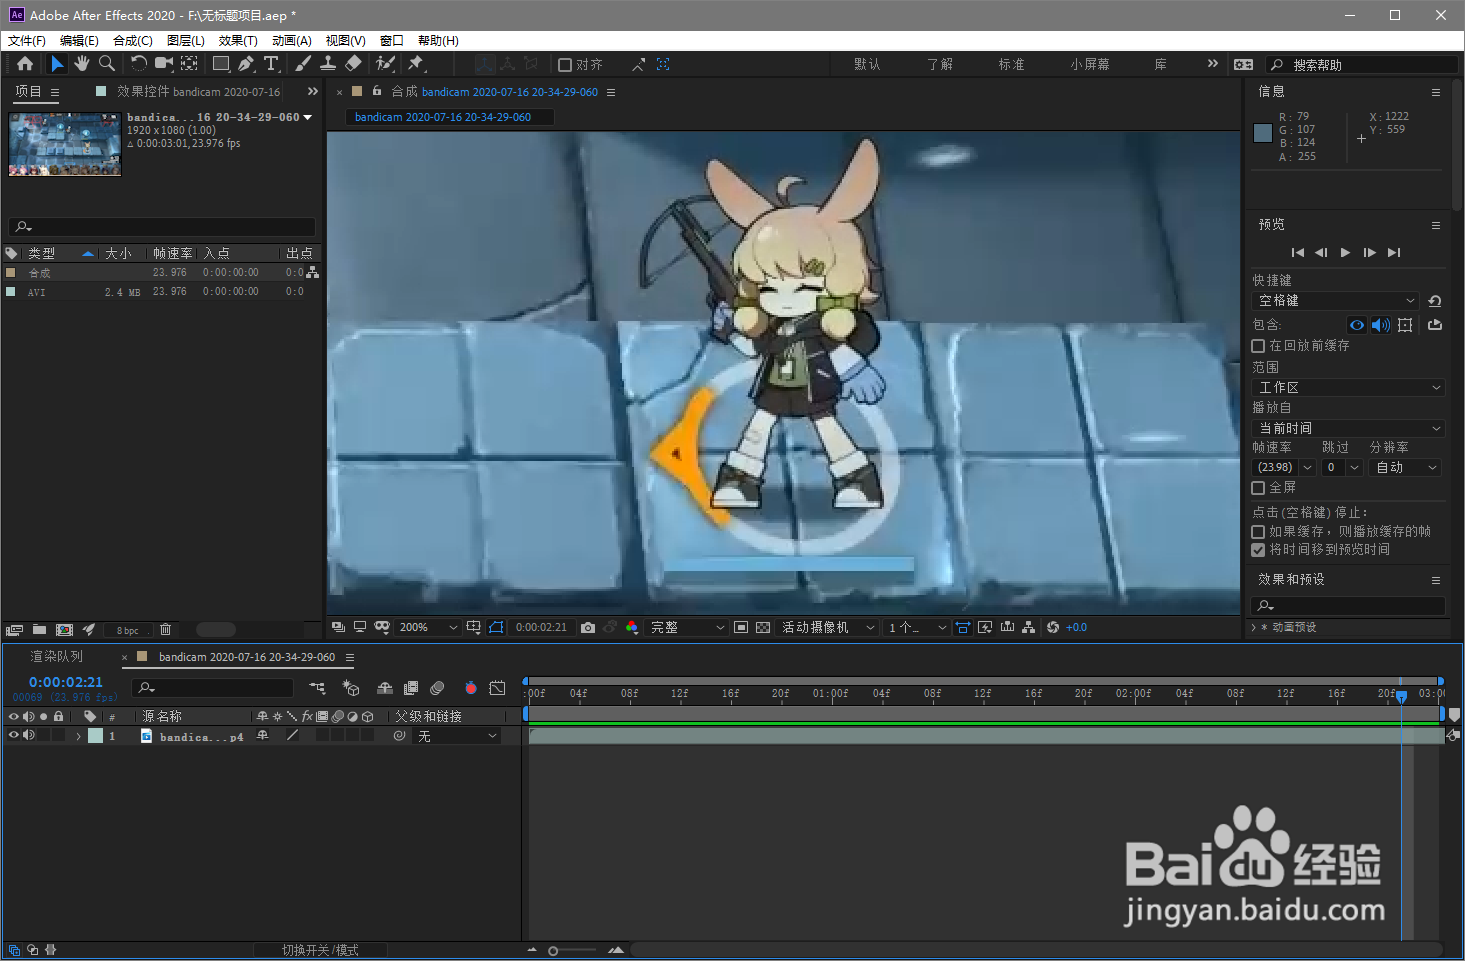Viewport: 1465px width, 961px height.
Task: Open the 编辑(E) menu
Action: tap(79, 41)
